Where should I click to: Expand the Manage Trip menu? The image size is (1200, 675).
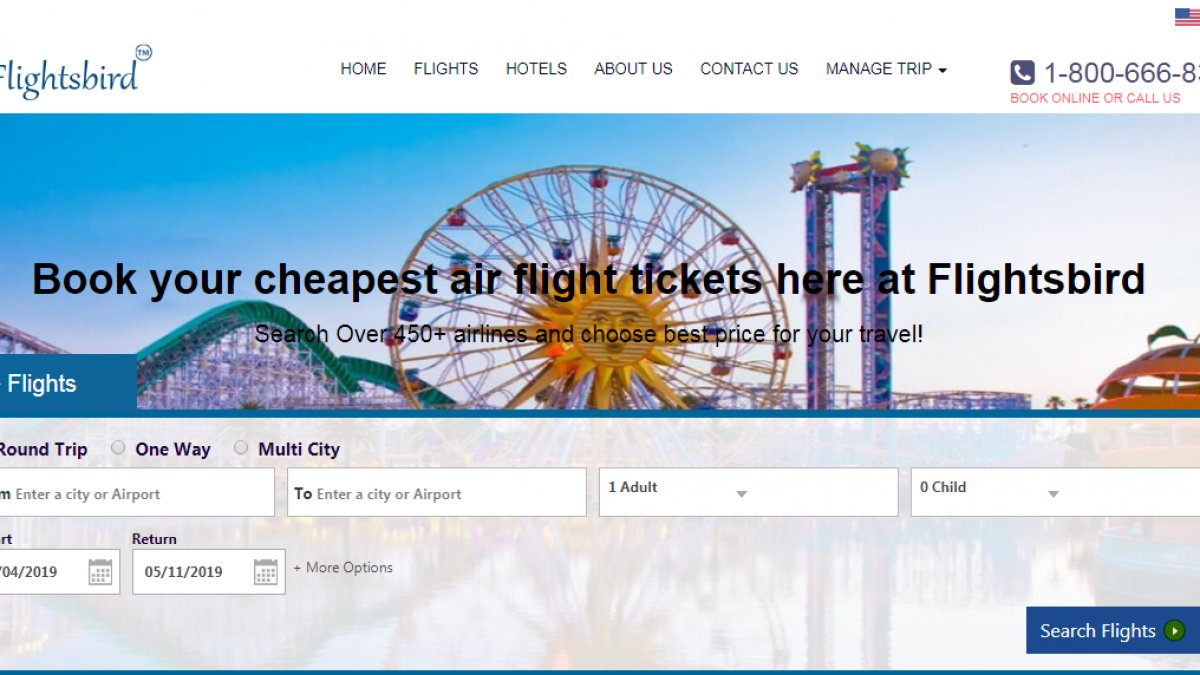point(886,69)
